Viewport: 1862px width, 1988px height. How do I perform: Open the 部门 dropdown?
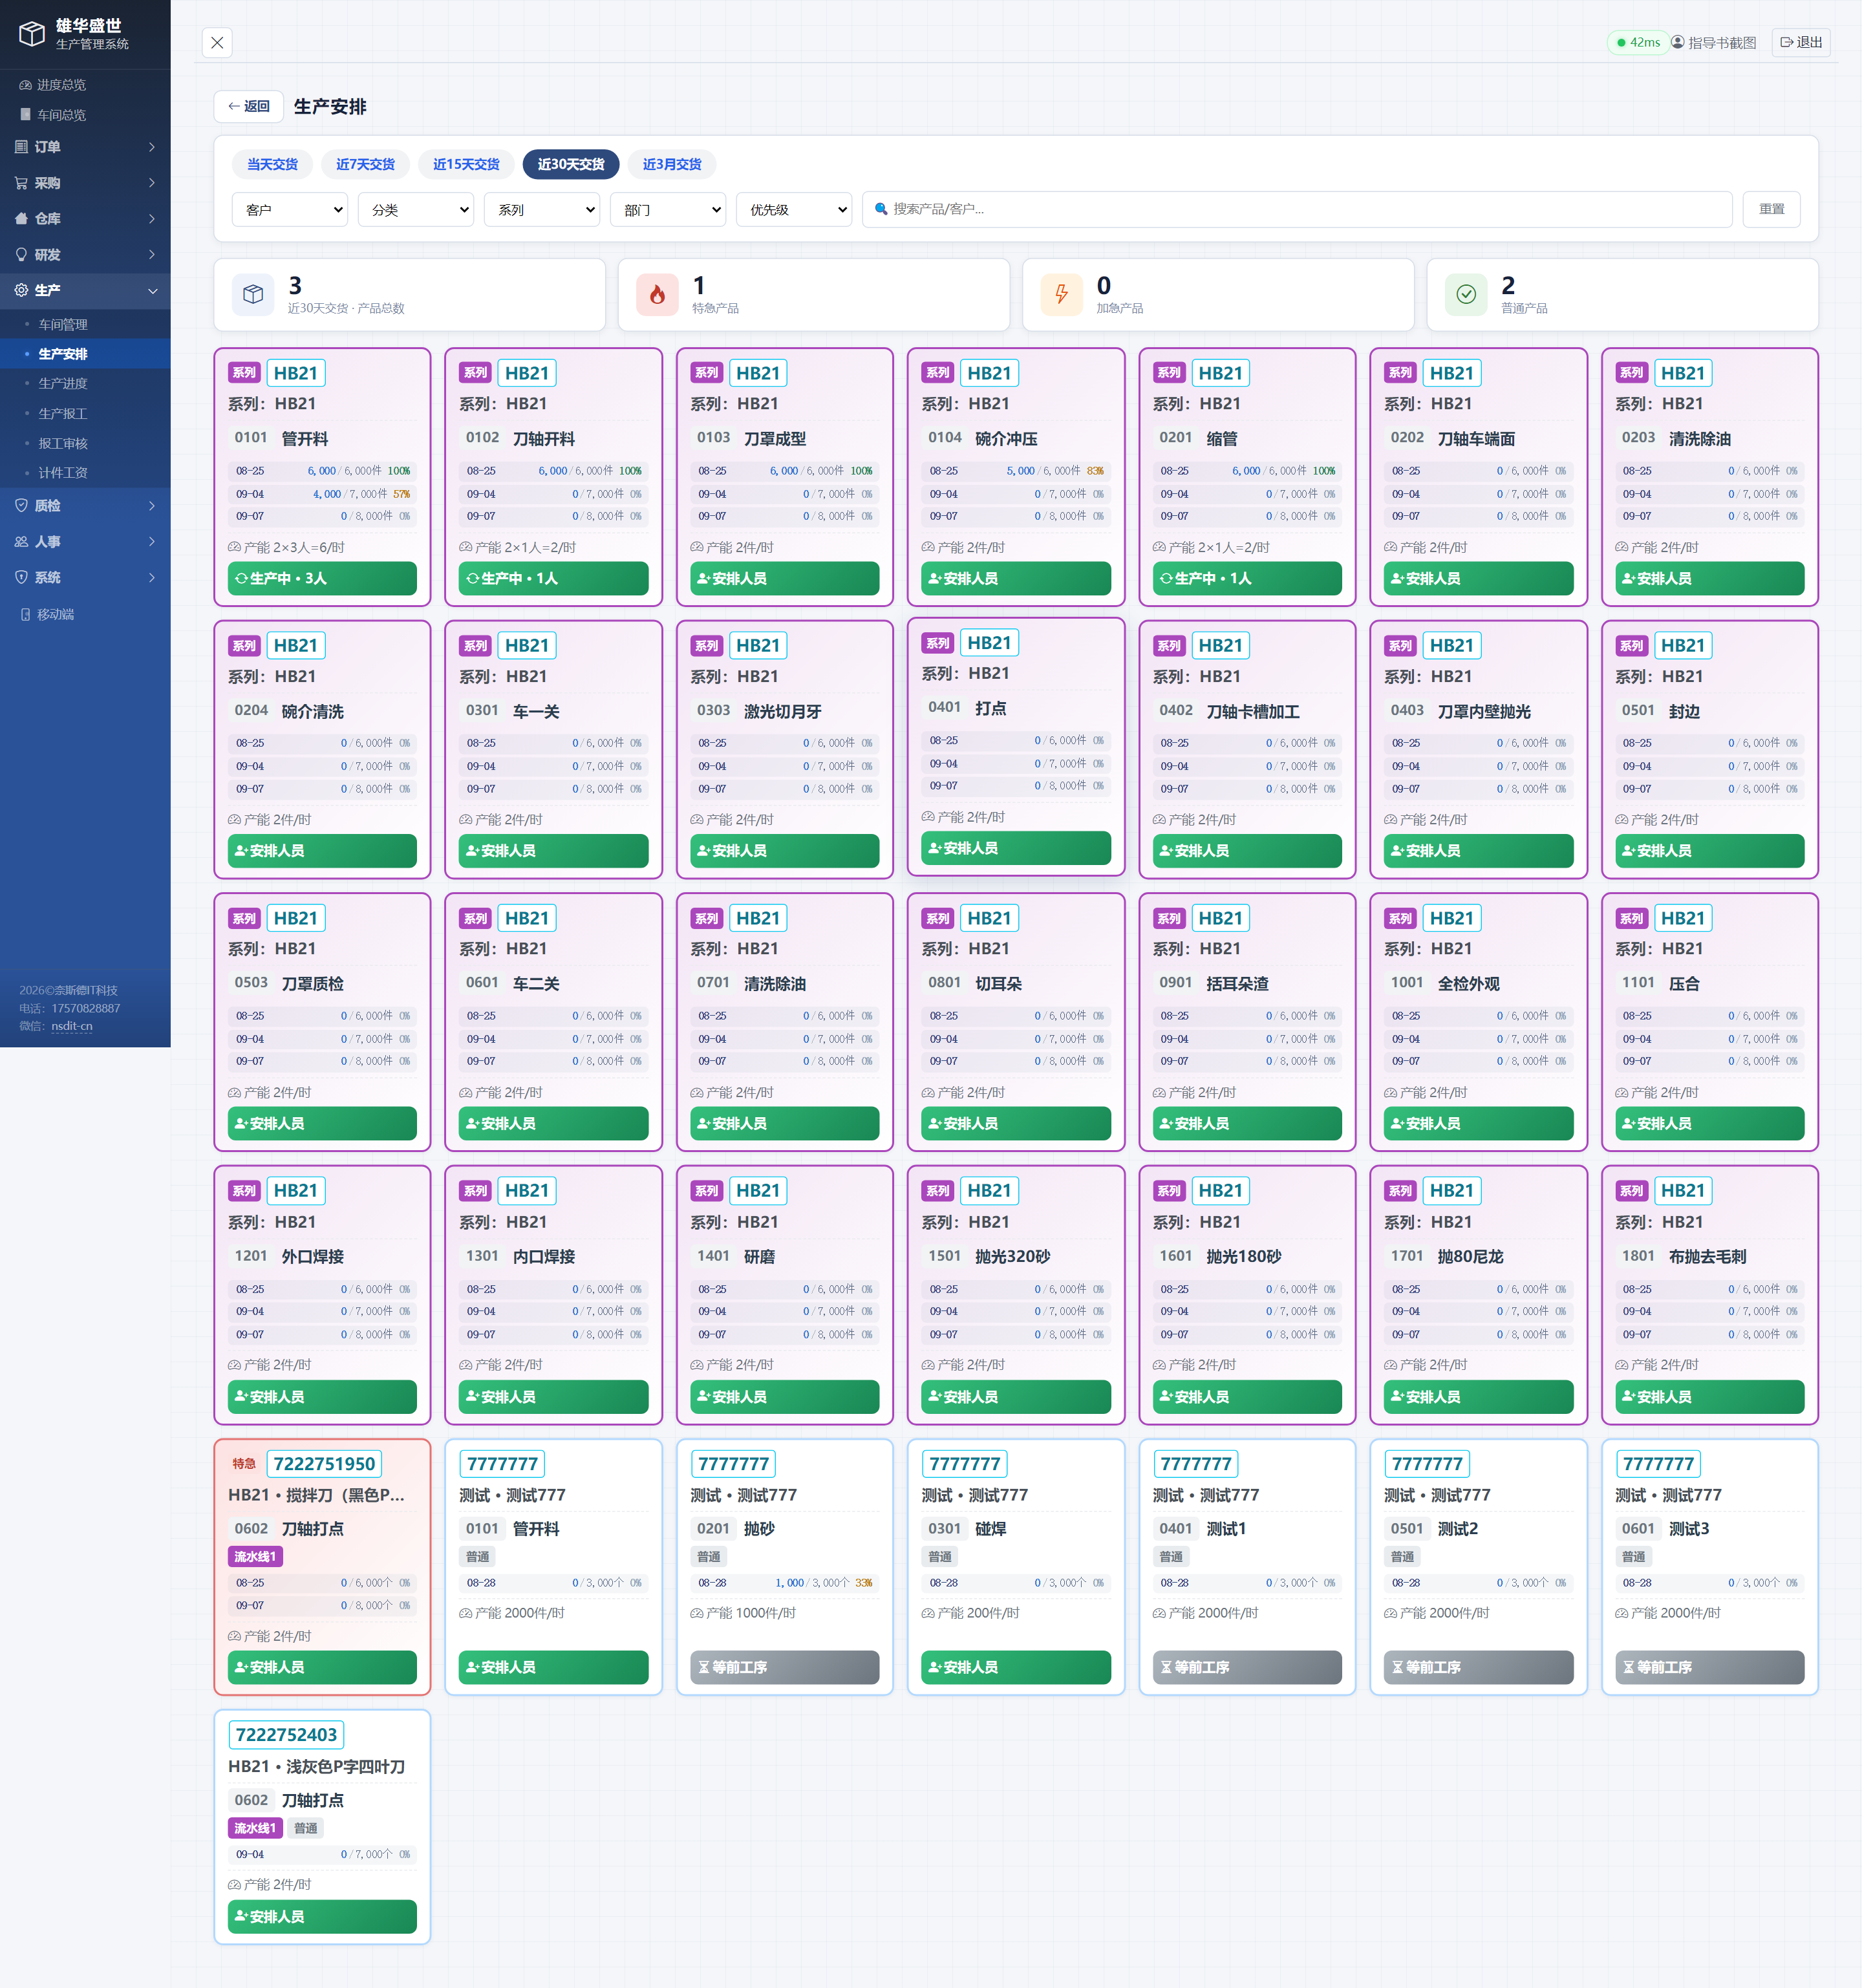(x=668, y=210)
